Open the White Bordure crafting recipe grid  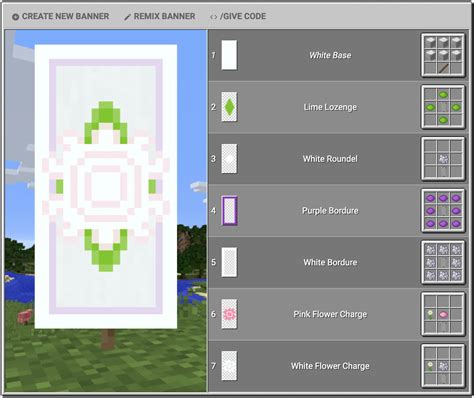click(443, 262)
